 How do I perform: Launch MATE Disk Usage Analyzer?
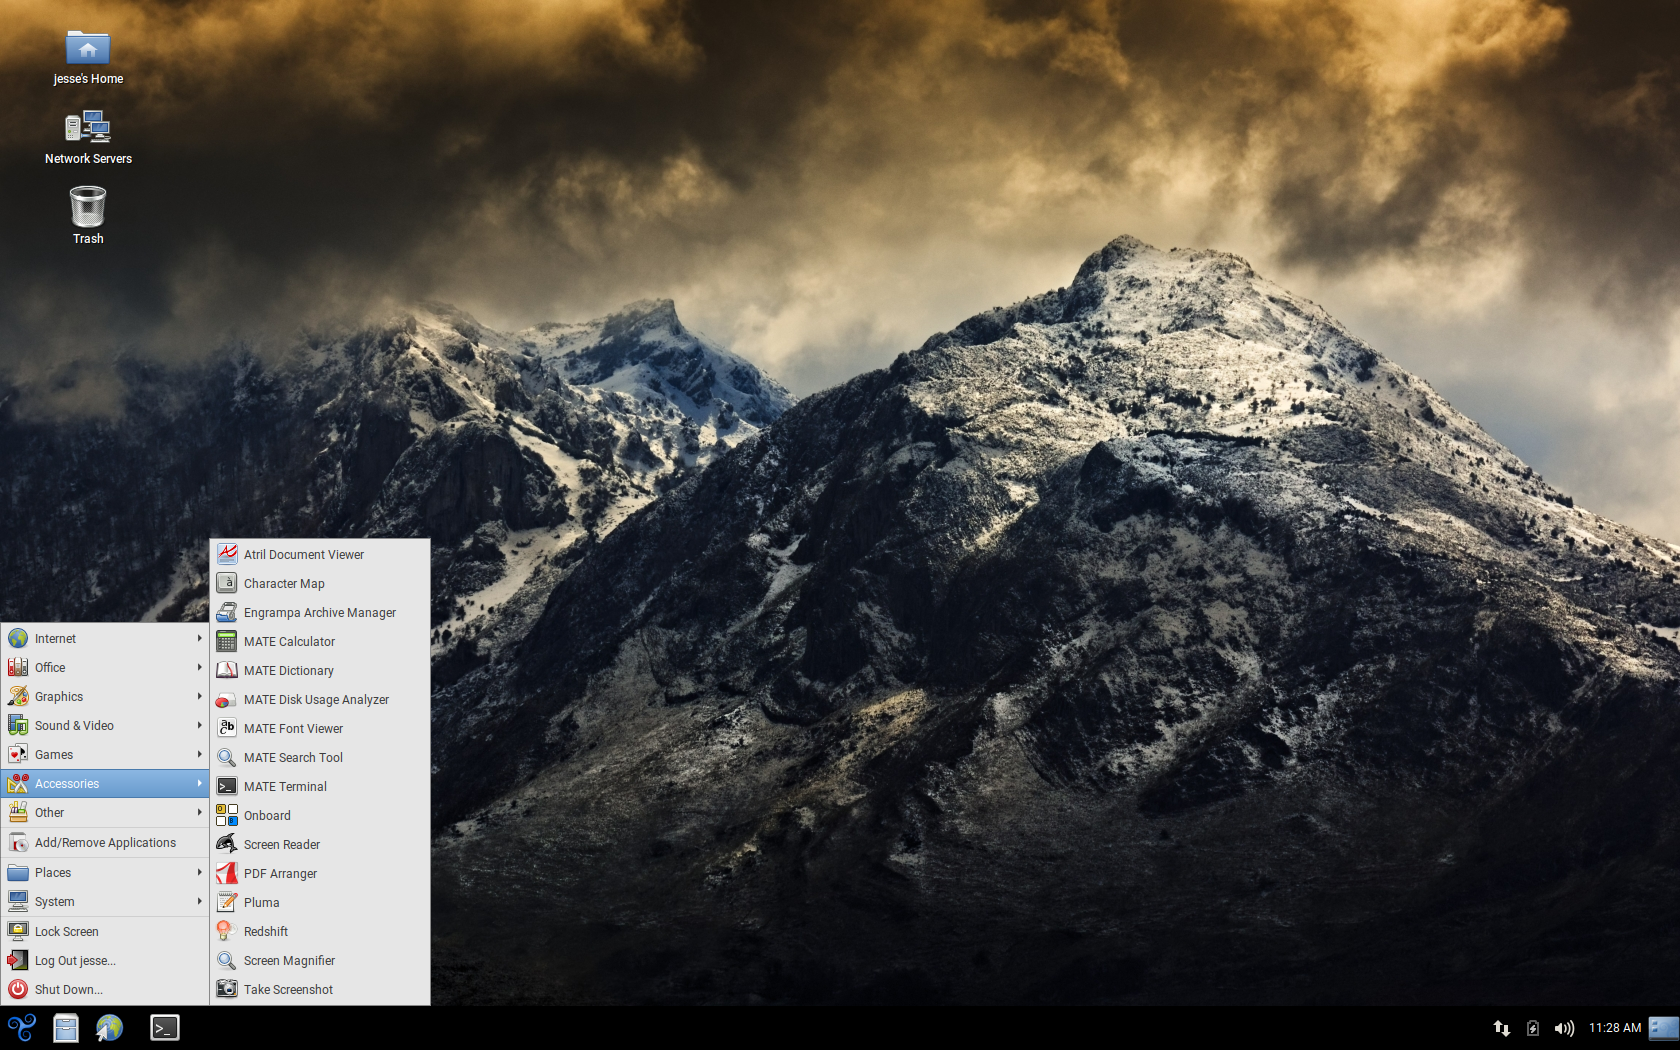tap(320, 700)
